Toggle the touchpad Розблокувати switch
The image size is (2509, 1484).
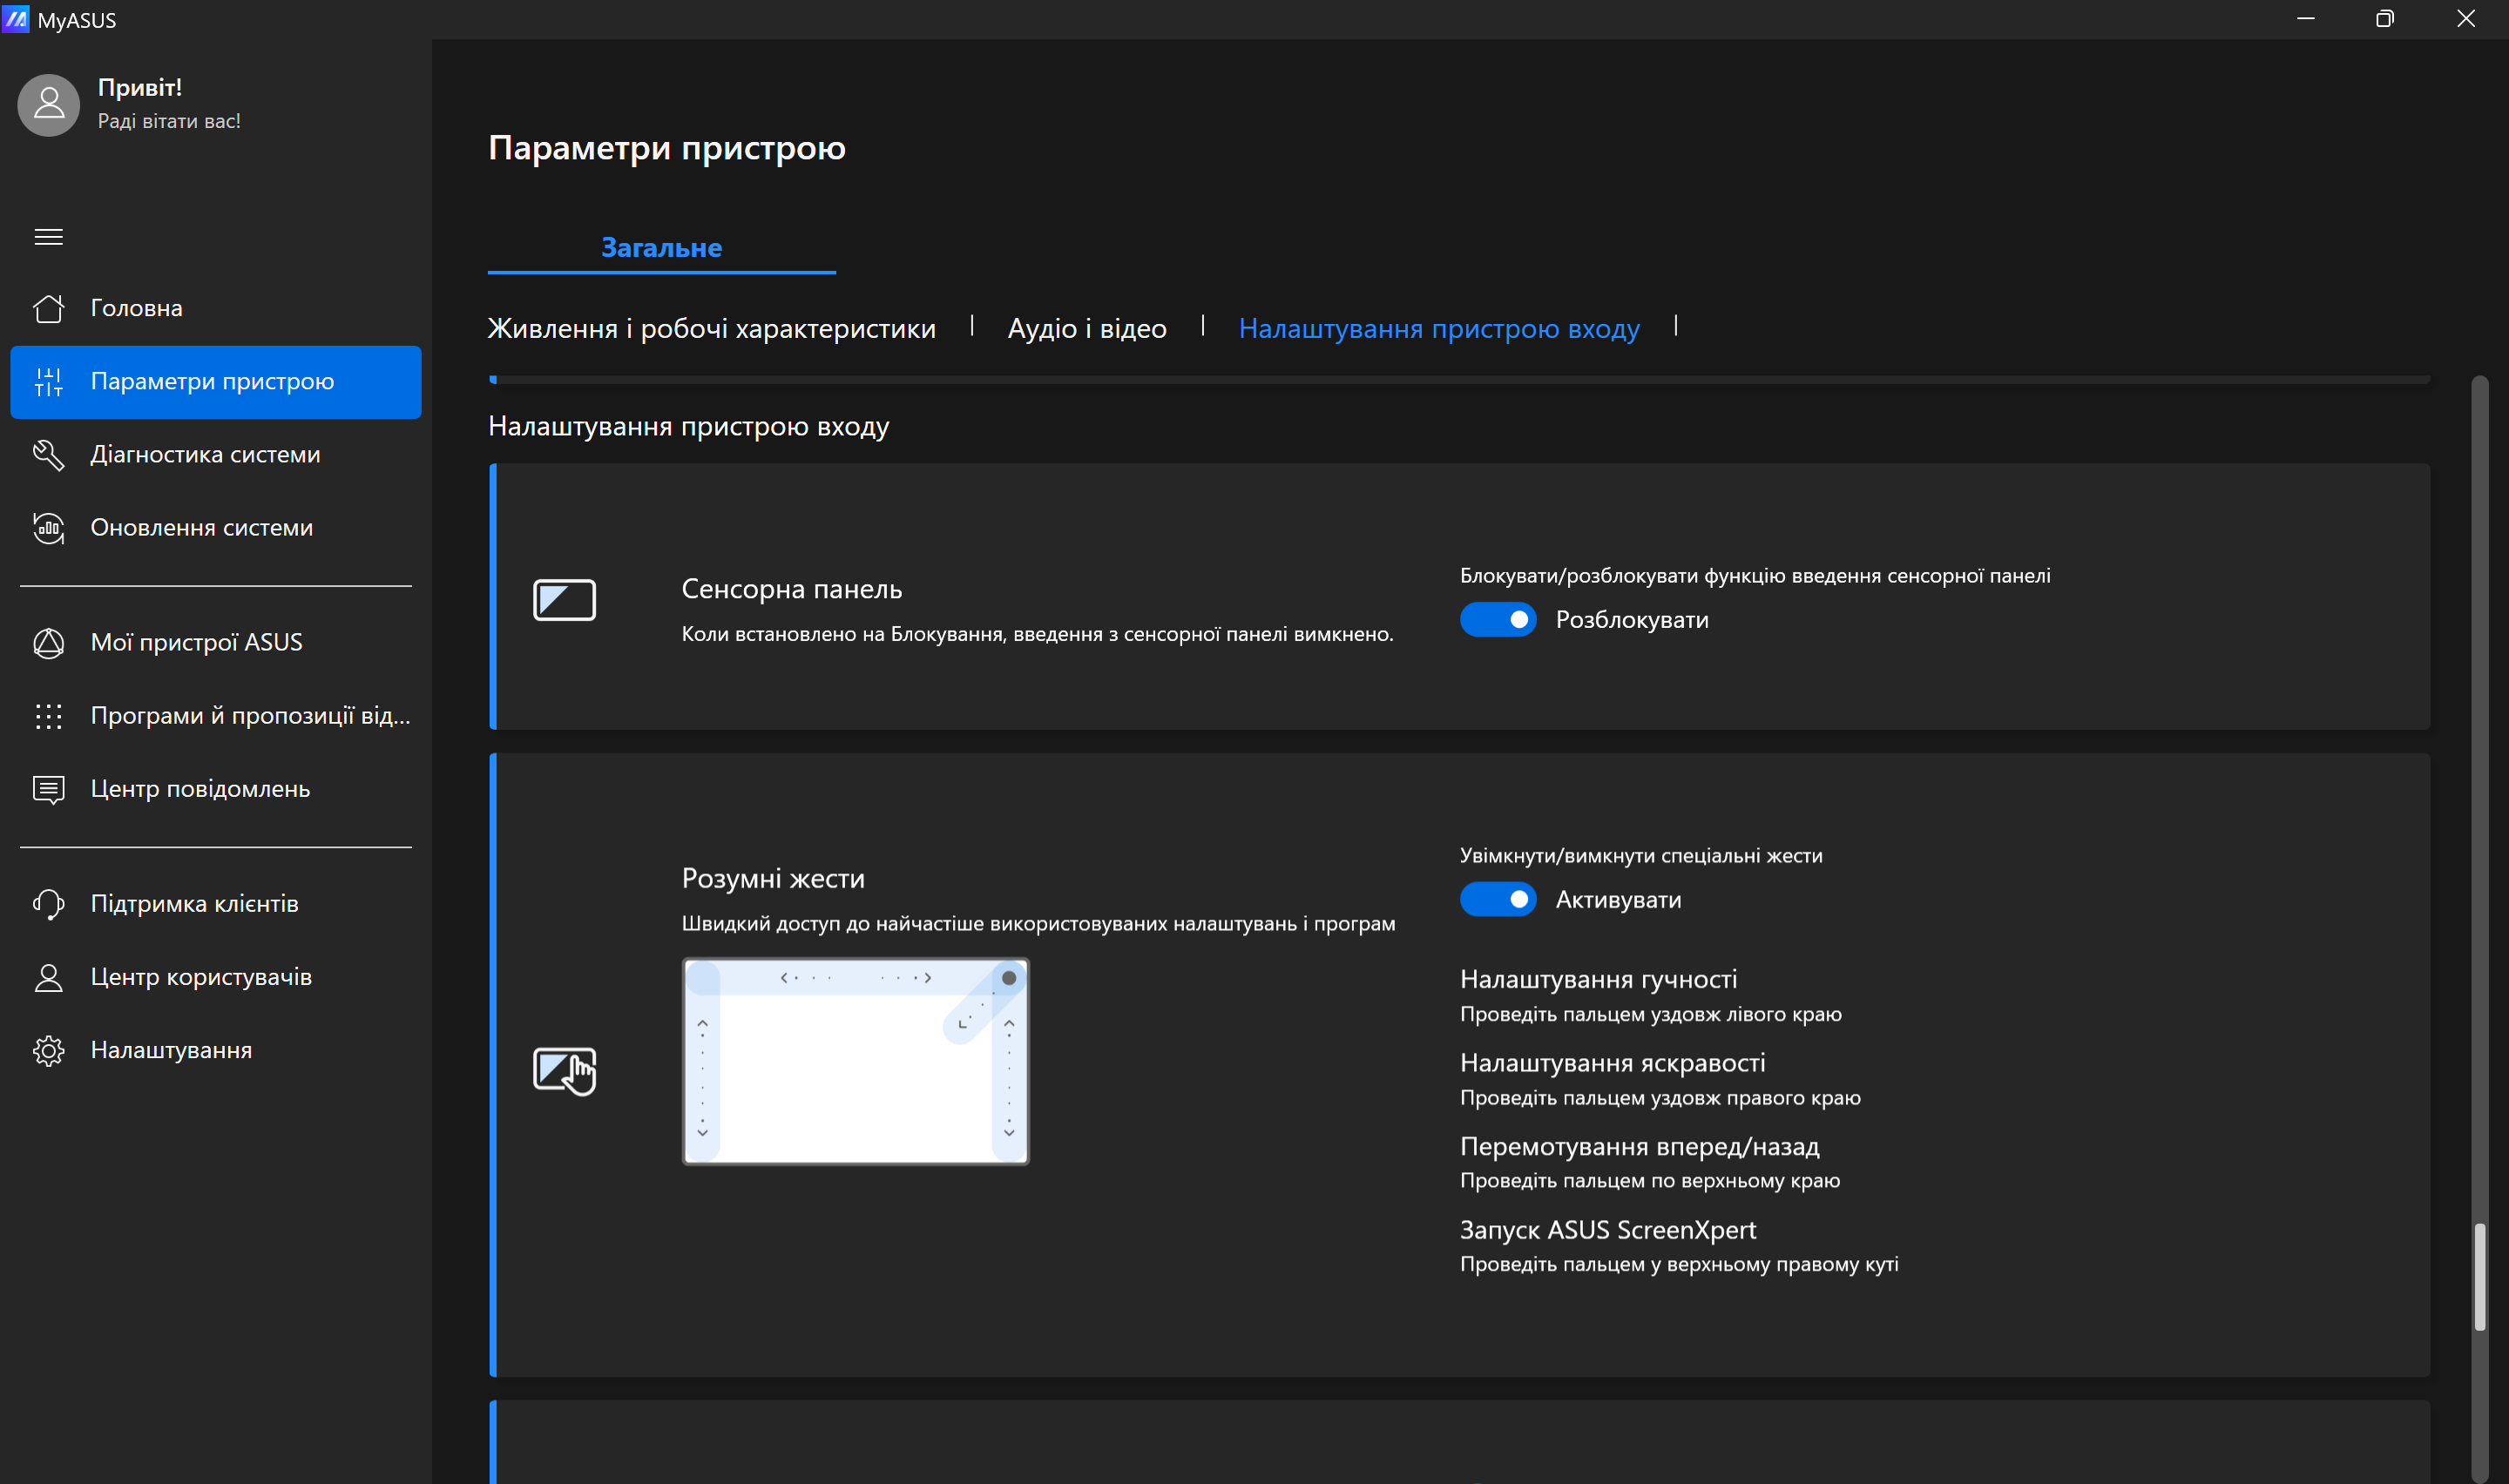click(1497, 620)
